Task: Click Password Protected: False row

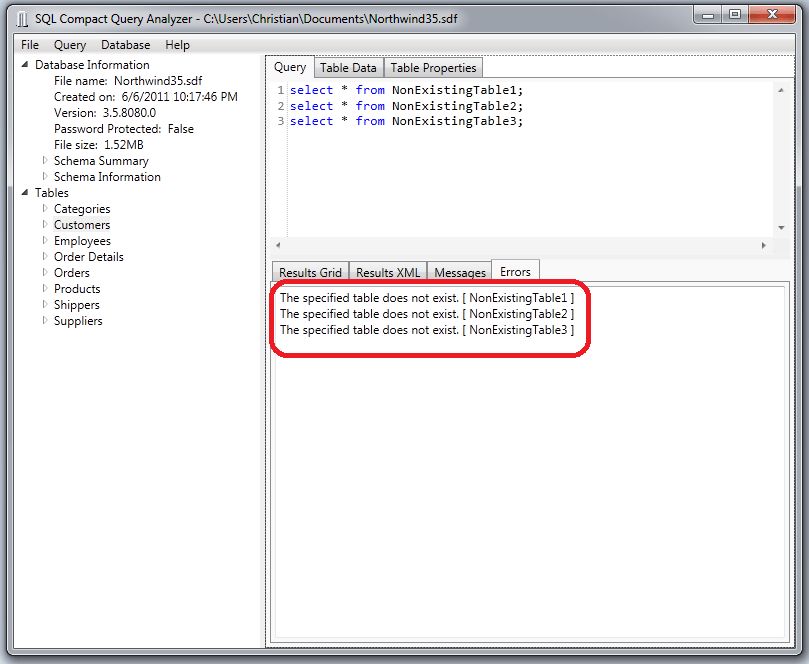Action: tap(124, 128)
